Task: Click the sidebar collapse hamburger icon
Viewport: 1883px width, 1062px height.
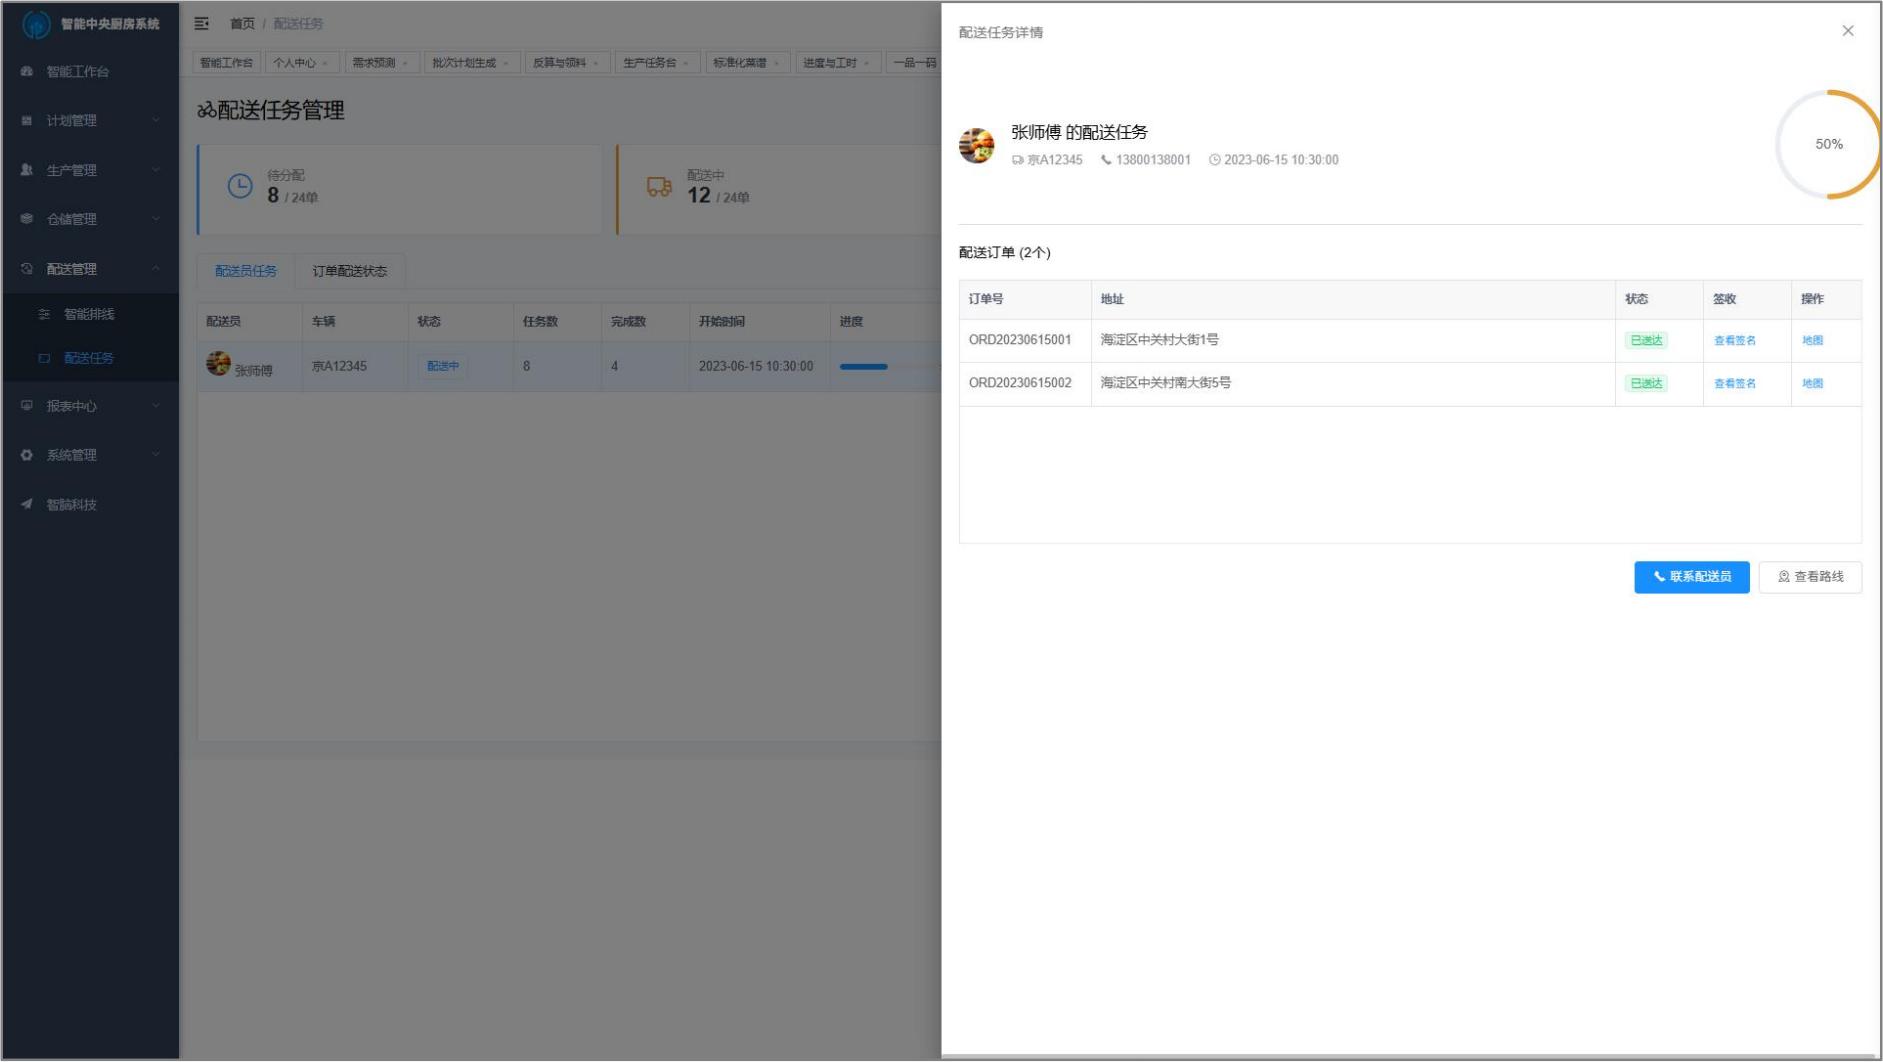Action: tap(201, 23)
